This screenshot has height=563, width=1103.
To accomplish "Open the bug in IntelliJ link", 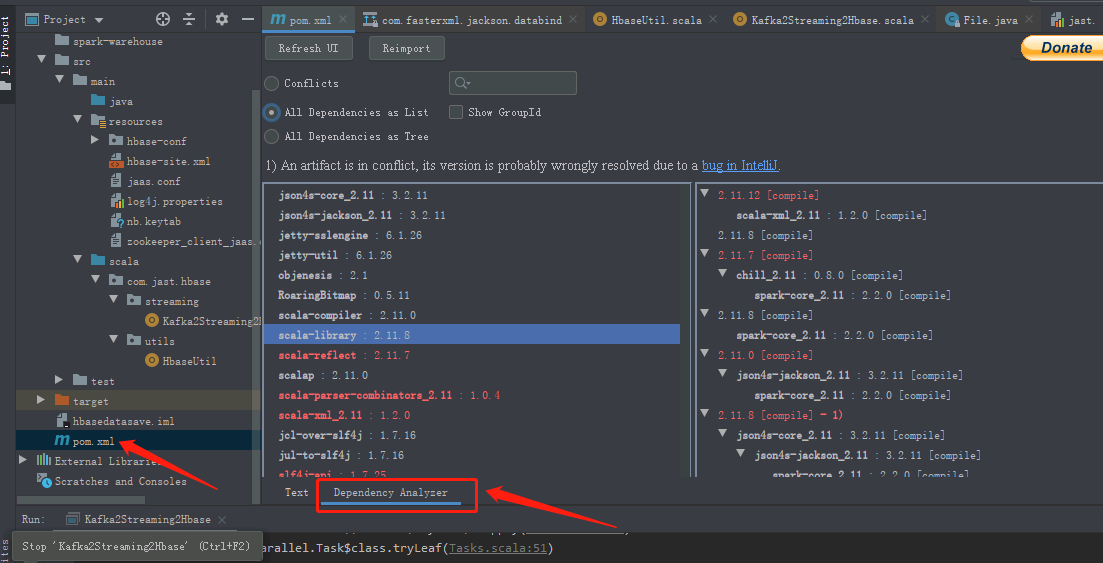I will click(740, 166).
